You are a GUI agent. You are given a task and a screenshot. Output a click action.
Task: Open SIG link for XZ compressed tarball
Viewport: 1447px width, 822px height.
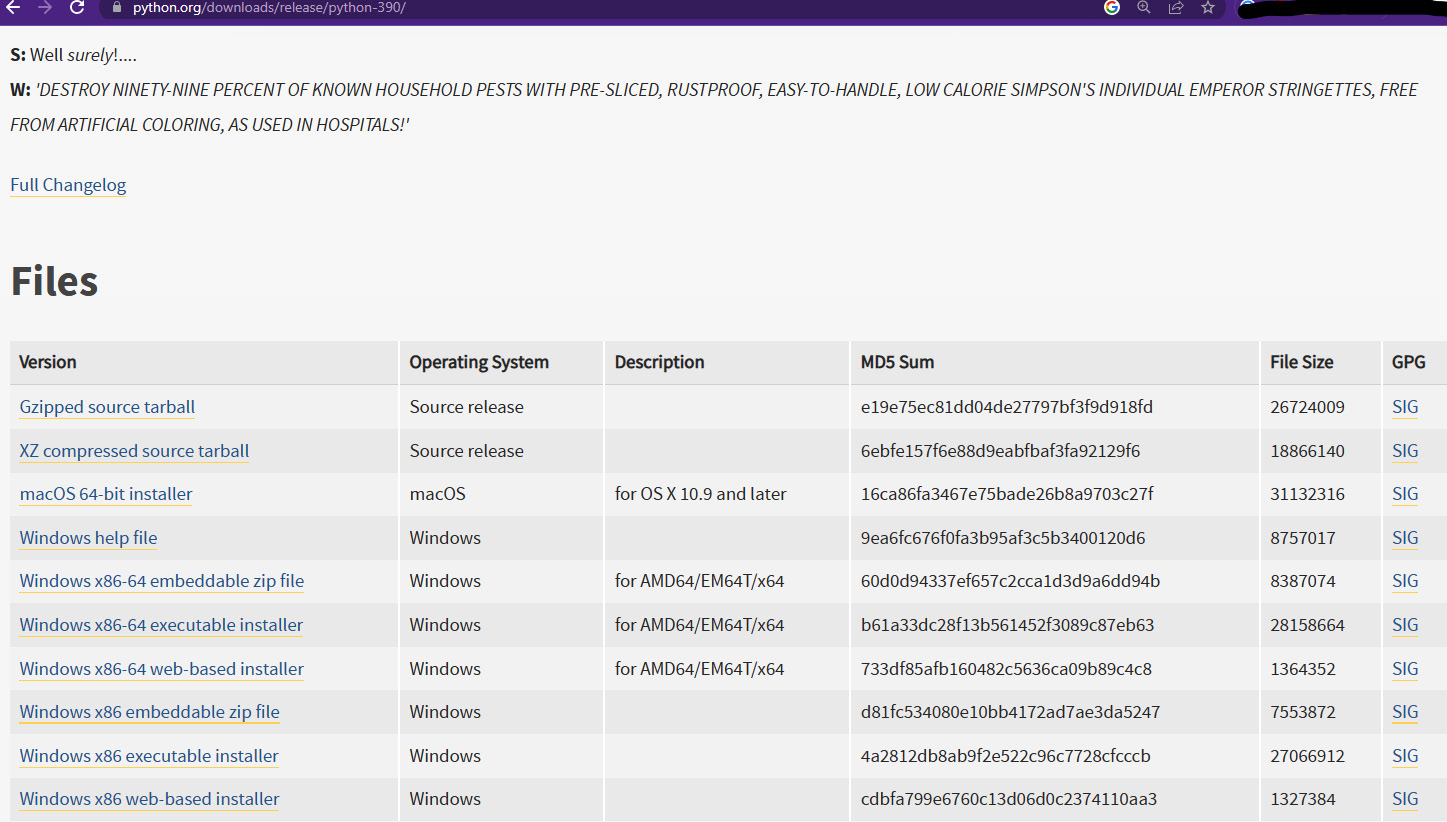tap(1405, 451)
